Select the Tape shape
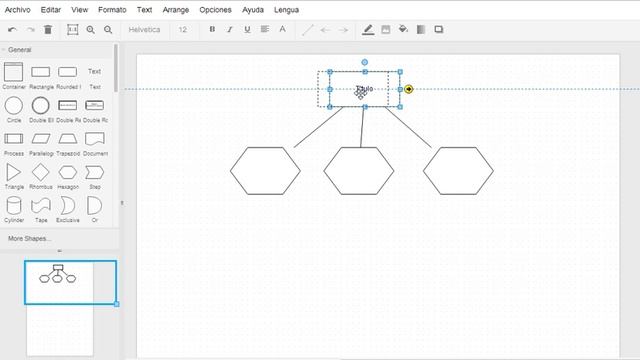Image resolution: width=640 pixels, height=360 pixels. coord(41,206)
